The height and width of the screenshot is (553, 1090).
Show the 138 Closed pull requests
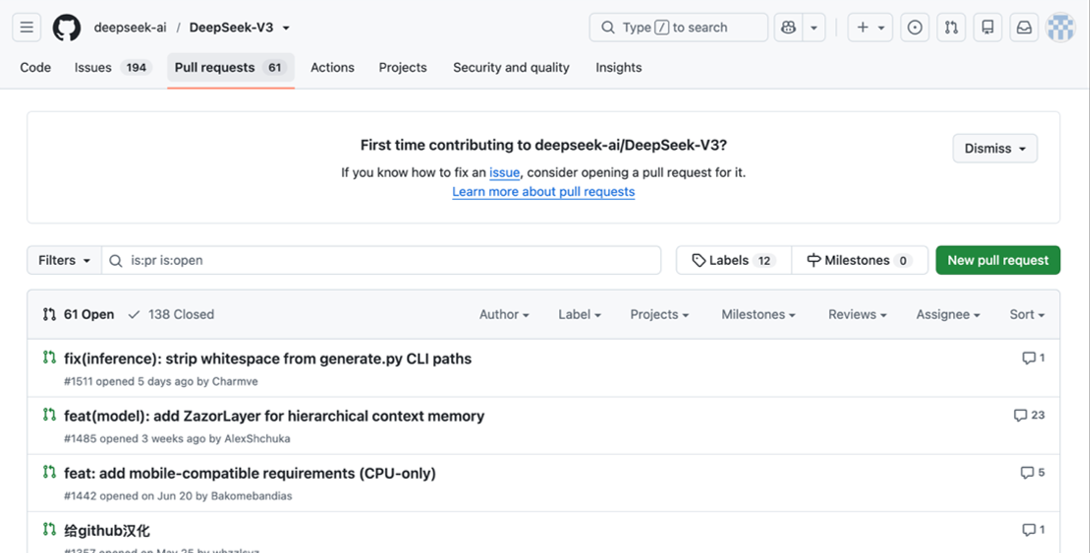click(171, 315)
